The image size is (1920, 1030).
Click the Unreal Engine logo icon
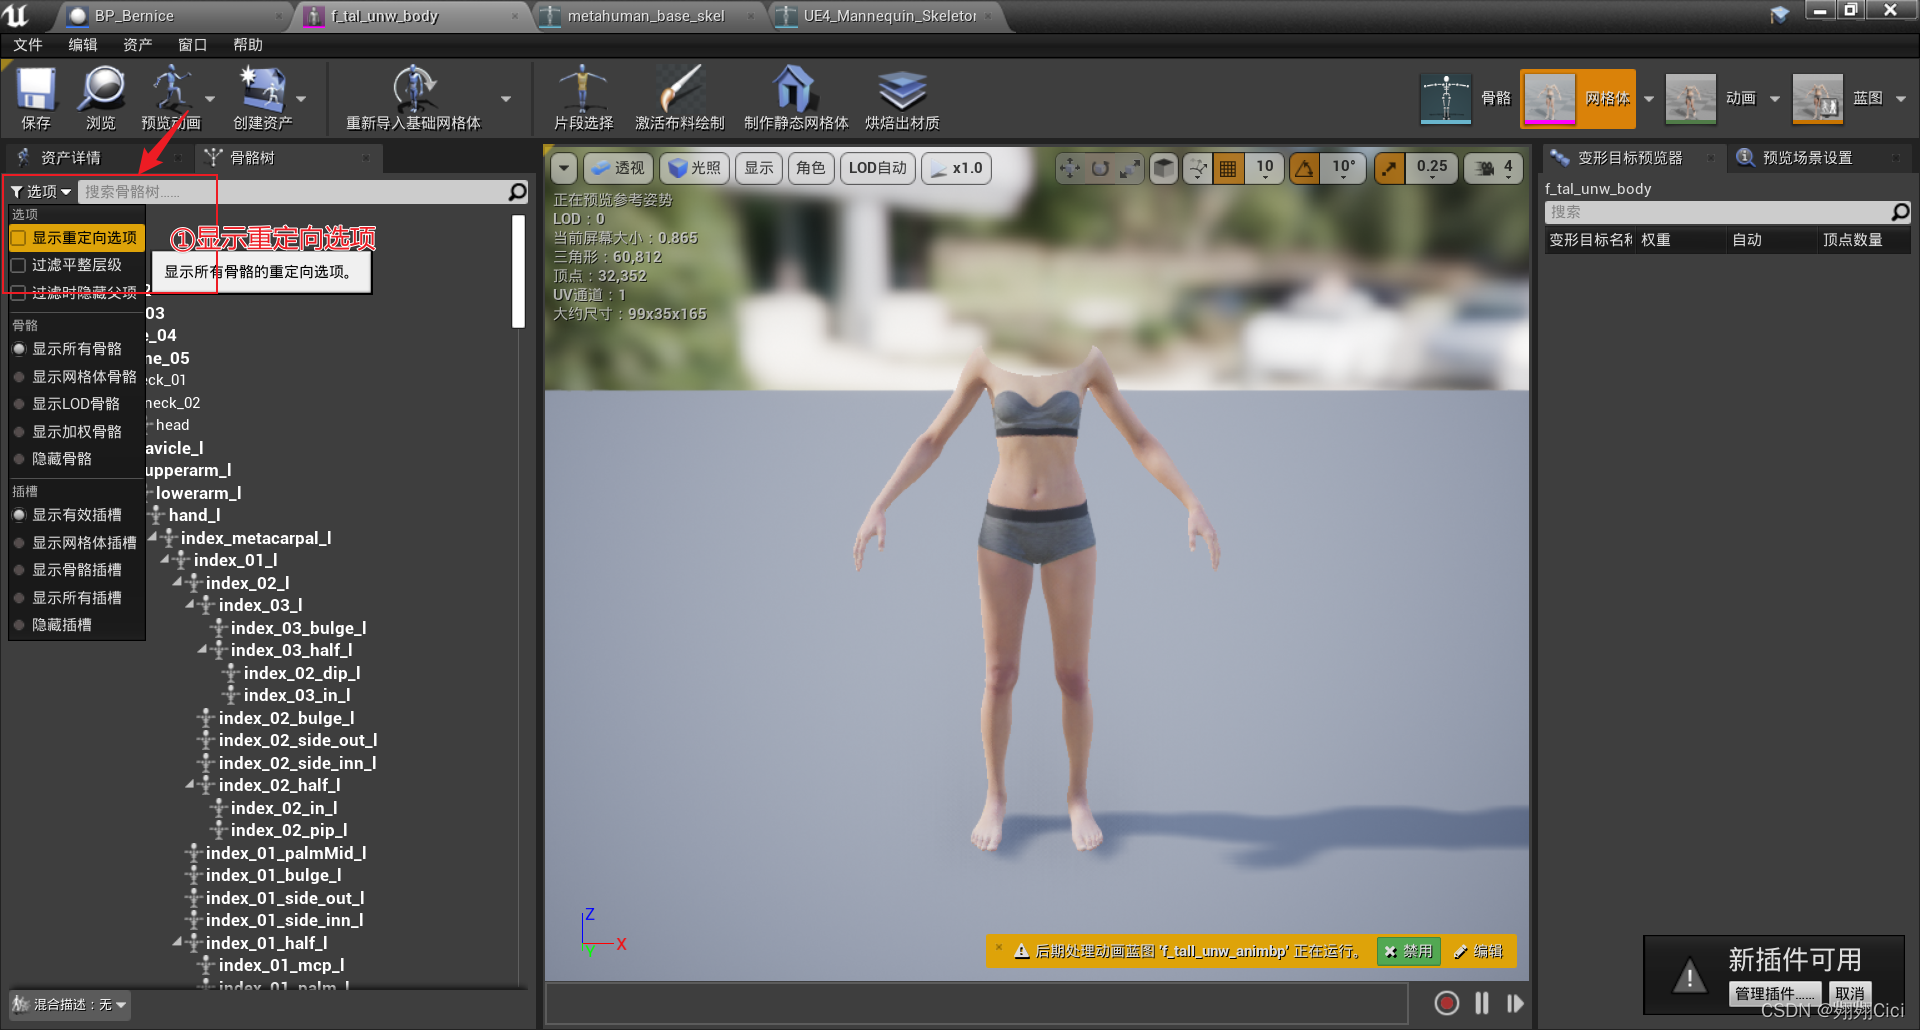click(16, 15)
